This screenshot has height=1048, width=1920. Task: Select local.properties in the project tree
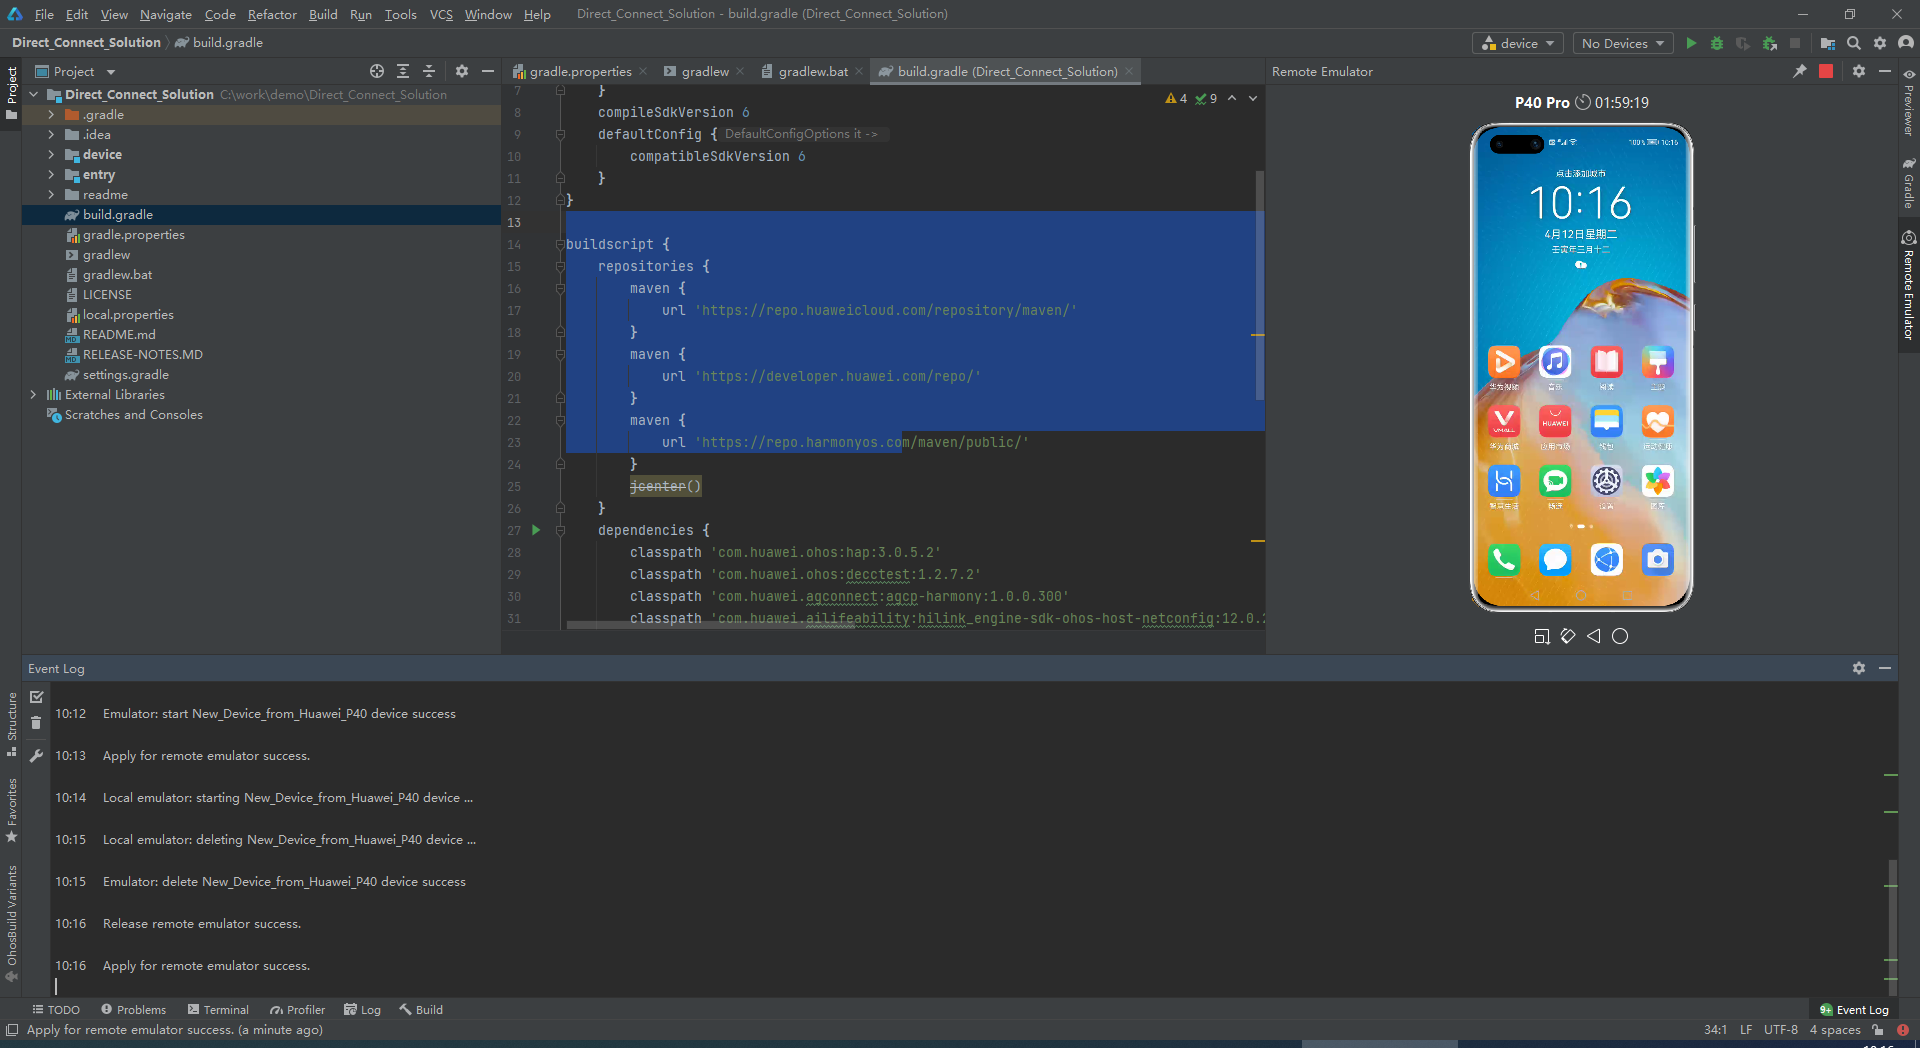pos(128,314)
